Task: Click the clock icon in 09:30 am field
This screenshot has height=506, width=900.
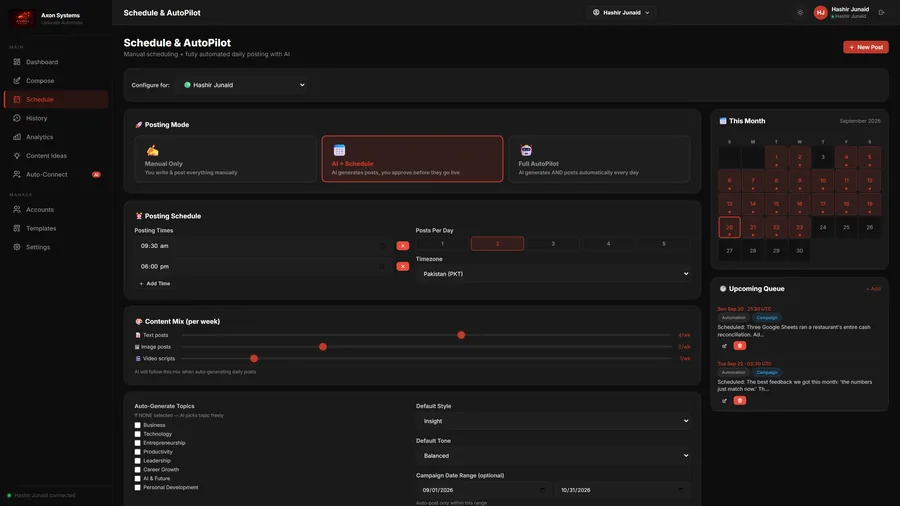Action: pyautogui.click(x=382, y=246)
